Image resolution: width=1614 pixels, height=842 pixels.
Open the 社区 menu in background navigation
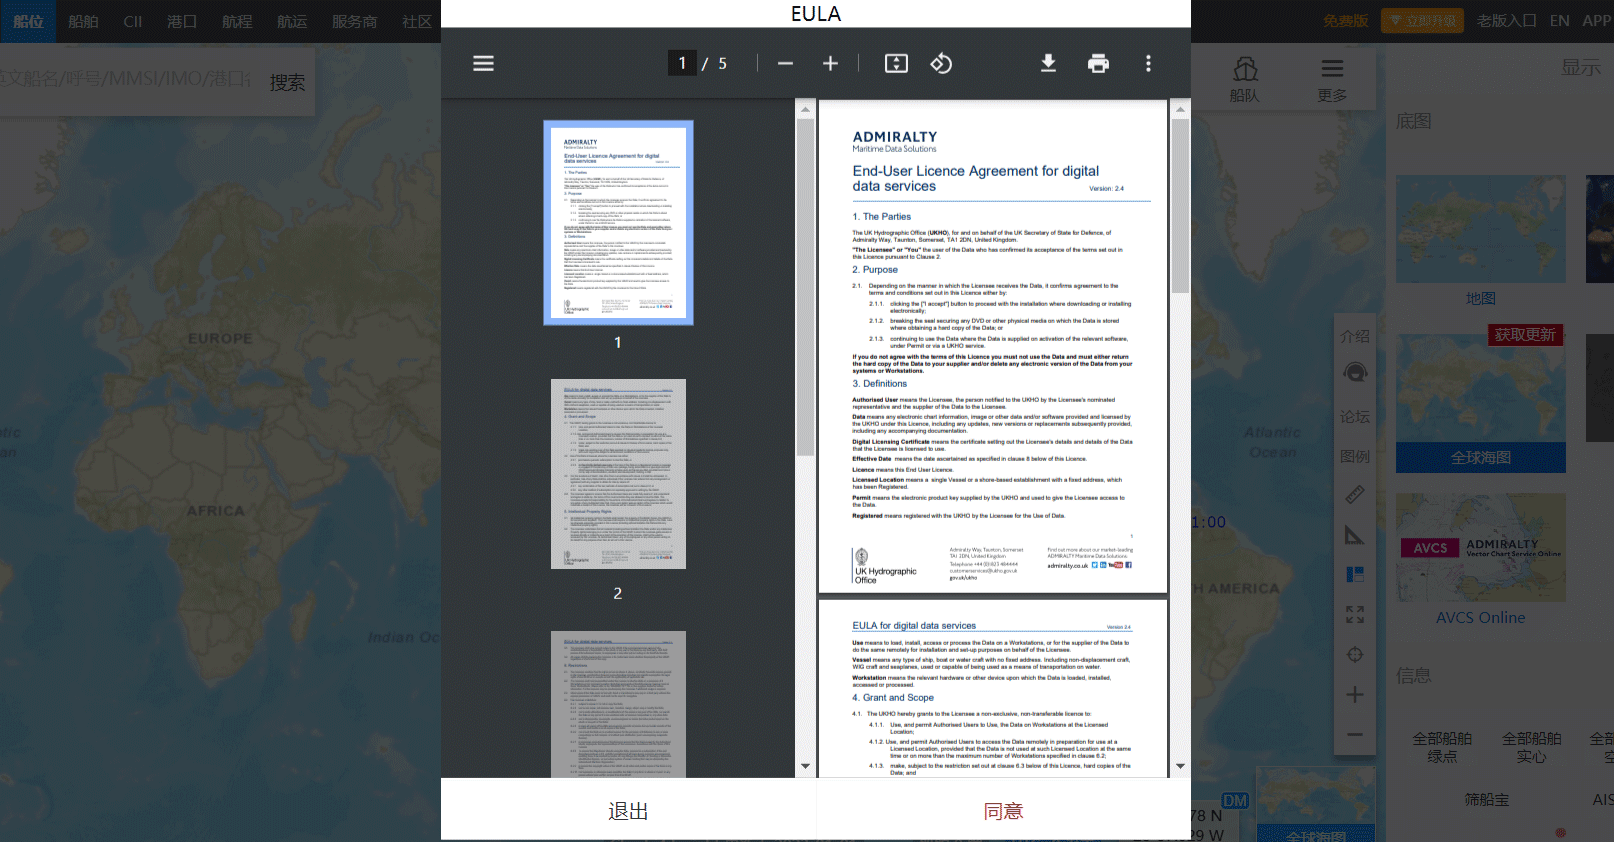coord(417,21)
